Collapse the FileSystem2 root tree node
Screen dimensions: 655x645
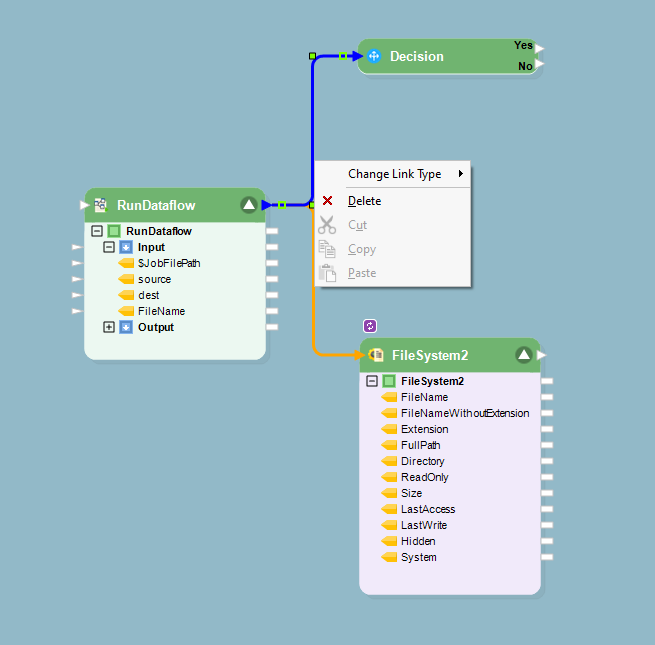coord(372,381)
